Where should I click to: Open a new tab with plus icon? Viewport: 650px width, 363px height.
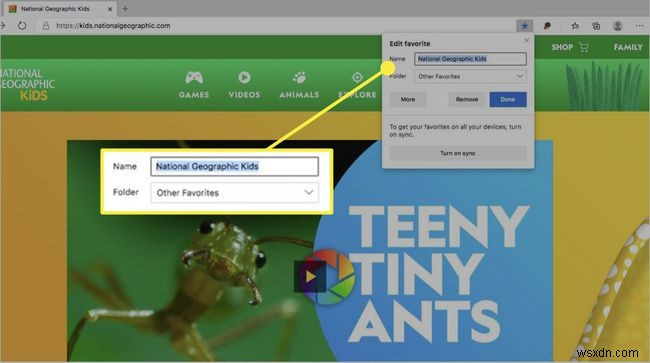pyautogui.click(x=125, y=8)
